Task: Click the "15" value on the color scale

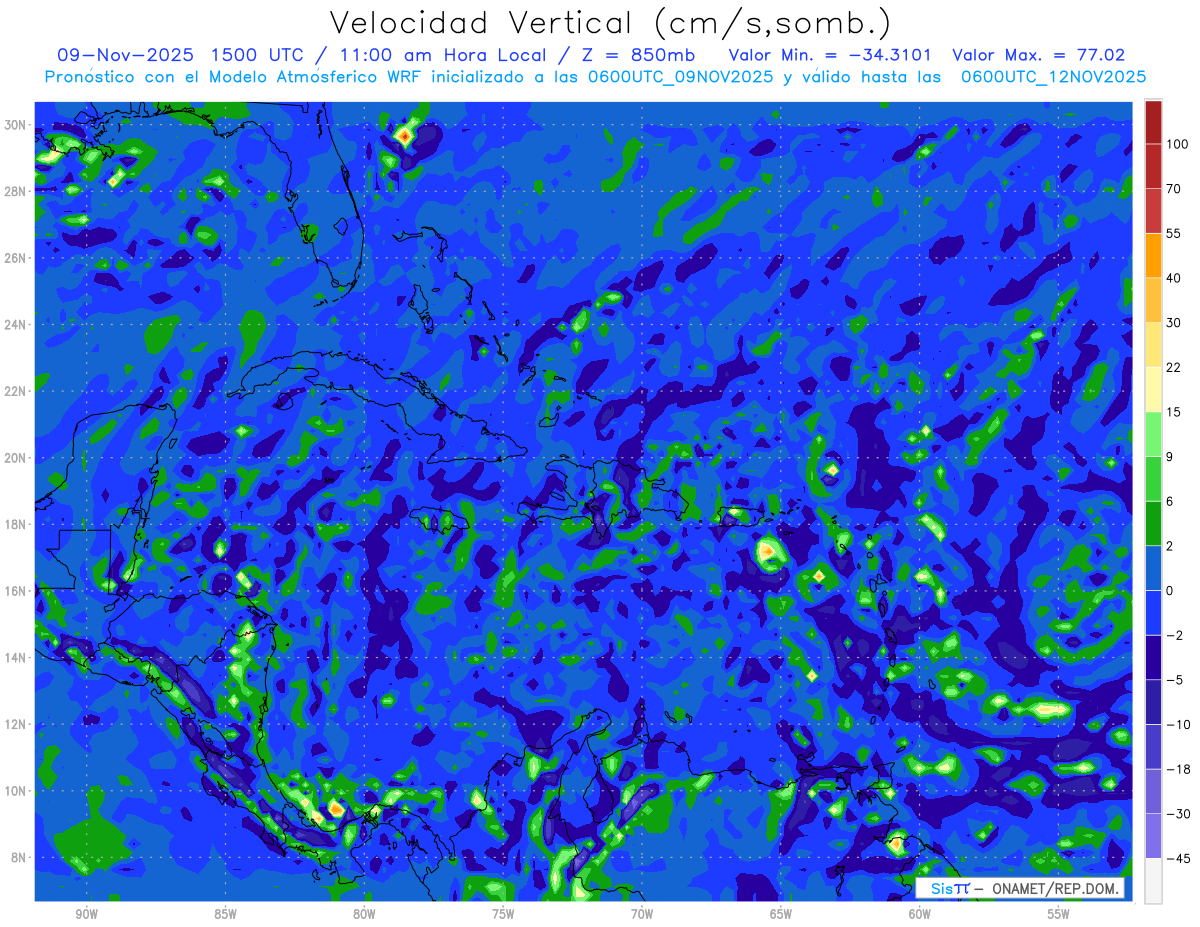Action: [1174, 412]
